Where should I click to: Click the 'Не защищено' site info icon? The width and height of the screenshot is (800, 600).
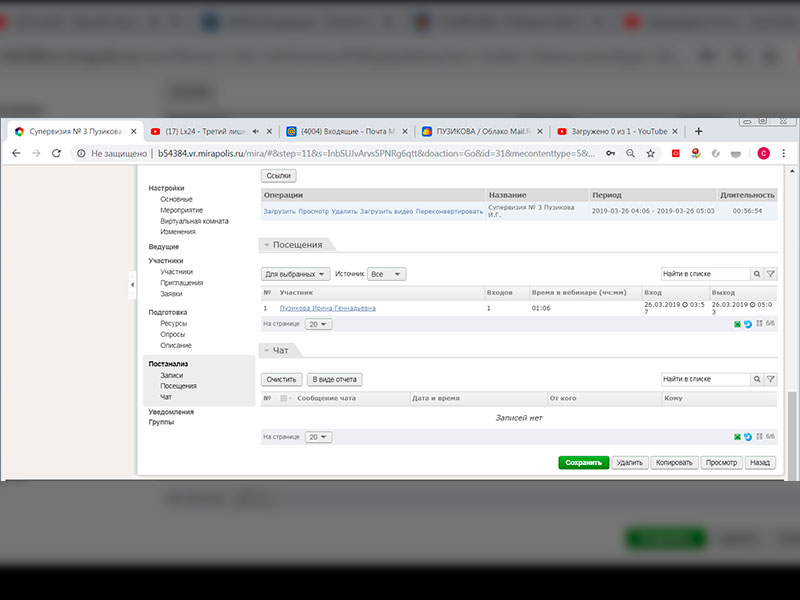point(81,153)
